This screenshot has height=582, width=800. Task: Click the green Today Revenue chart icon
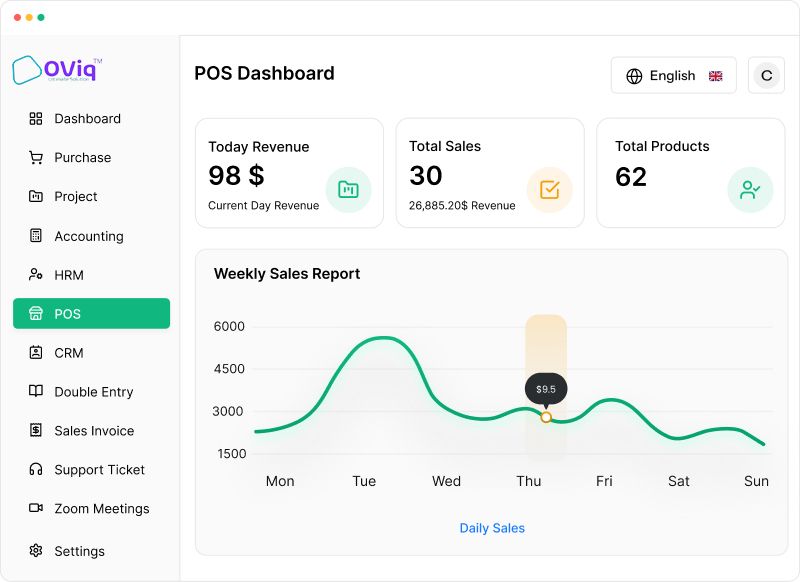pos(348,190)
